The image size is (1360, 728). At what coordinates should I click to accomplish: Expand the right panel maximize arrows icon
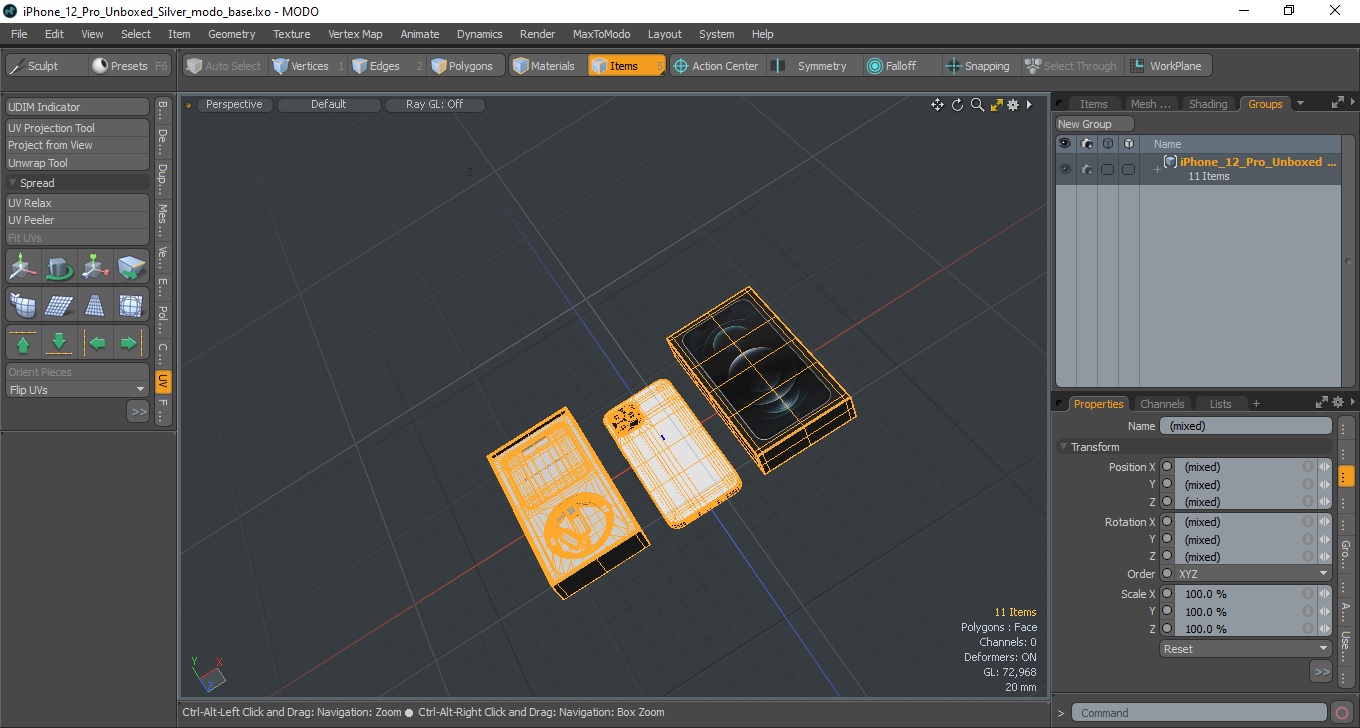coord(1338,103)
